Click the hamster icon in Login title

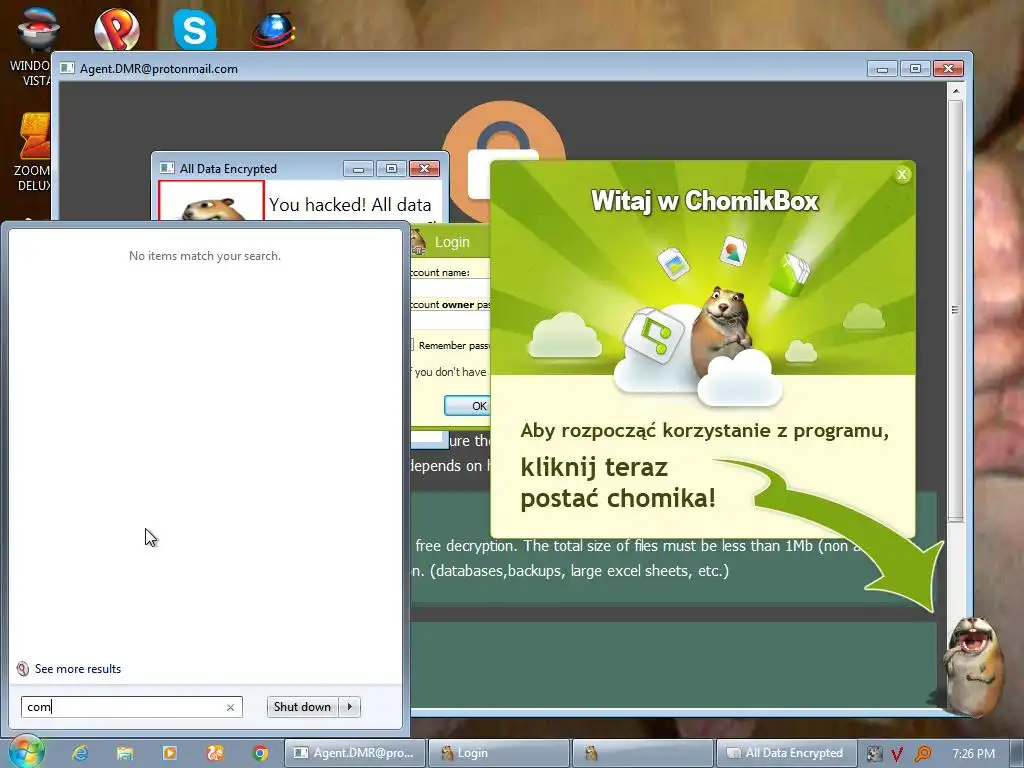(x=418, y=242)
